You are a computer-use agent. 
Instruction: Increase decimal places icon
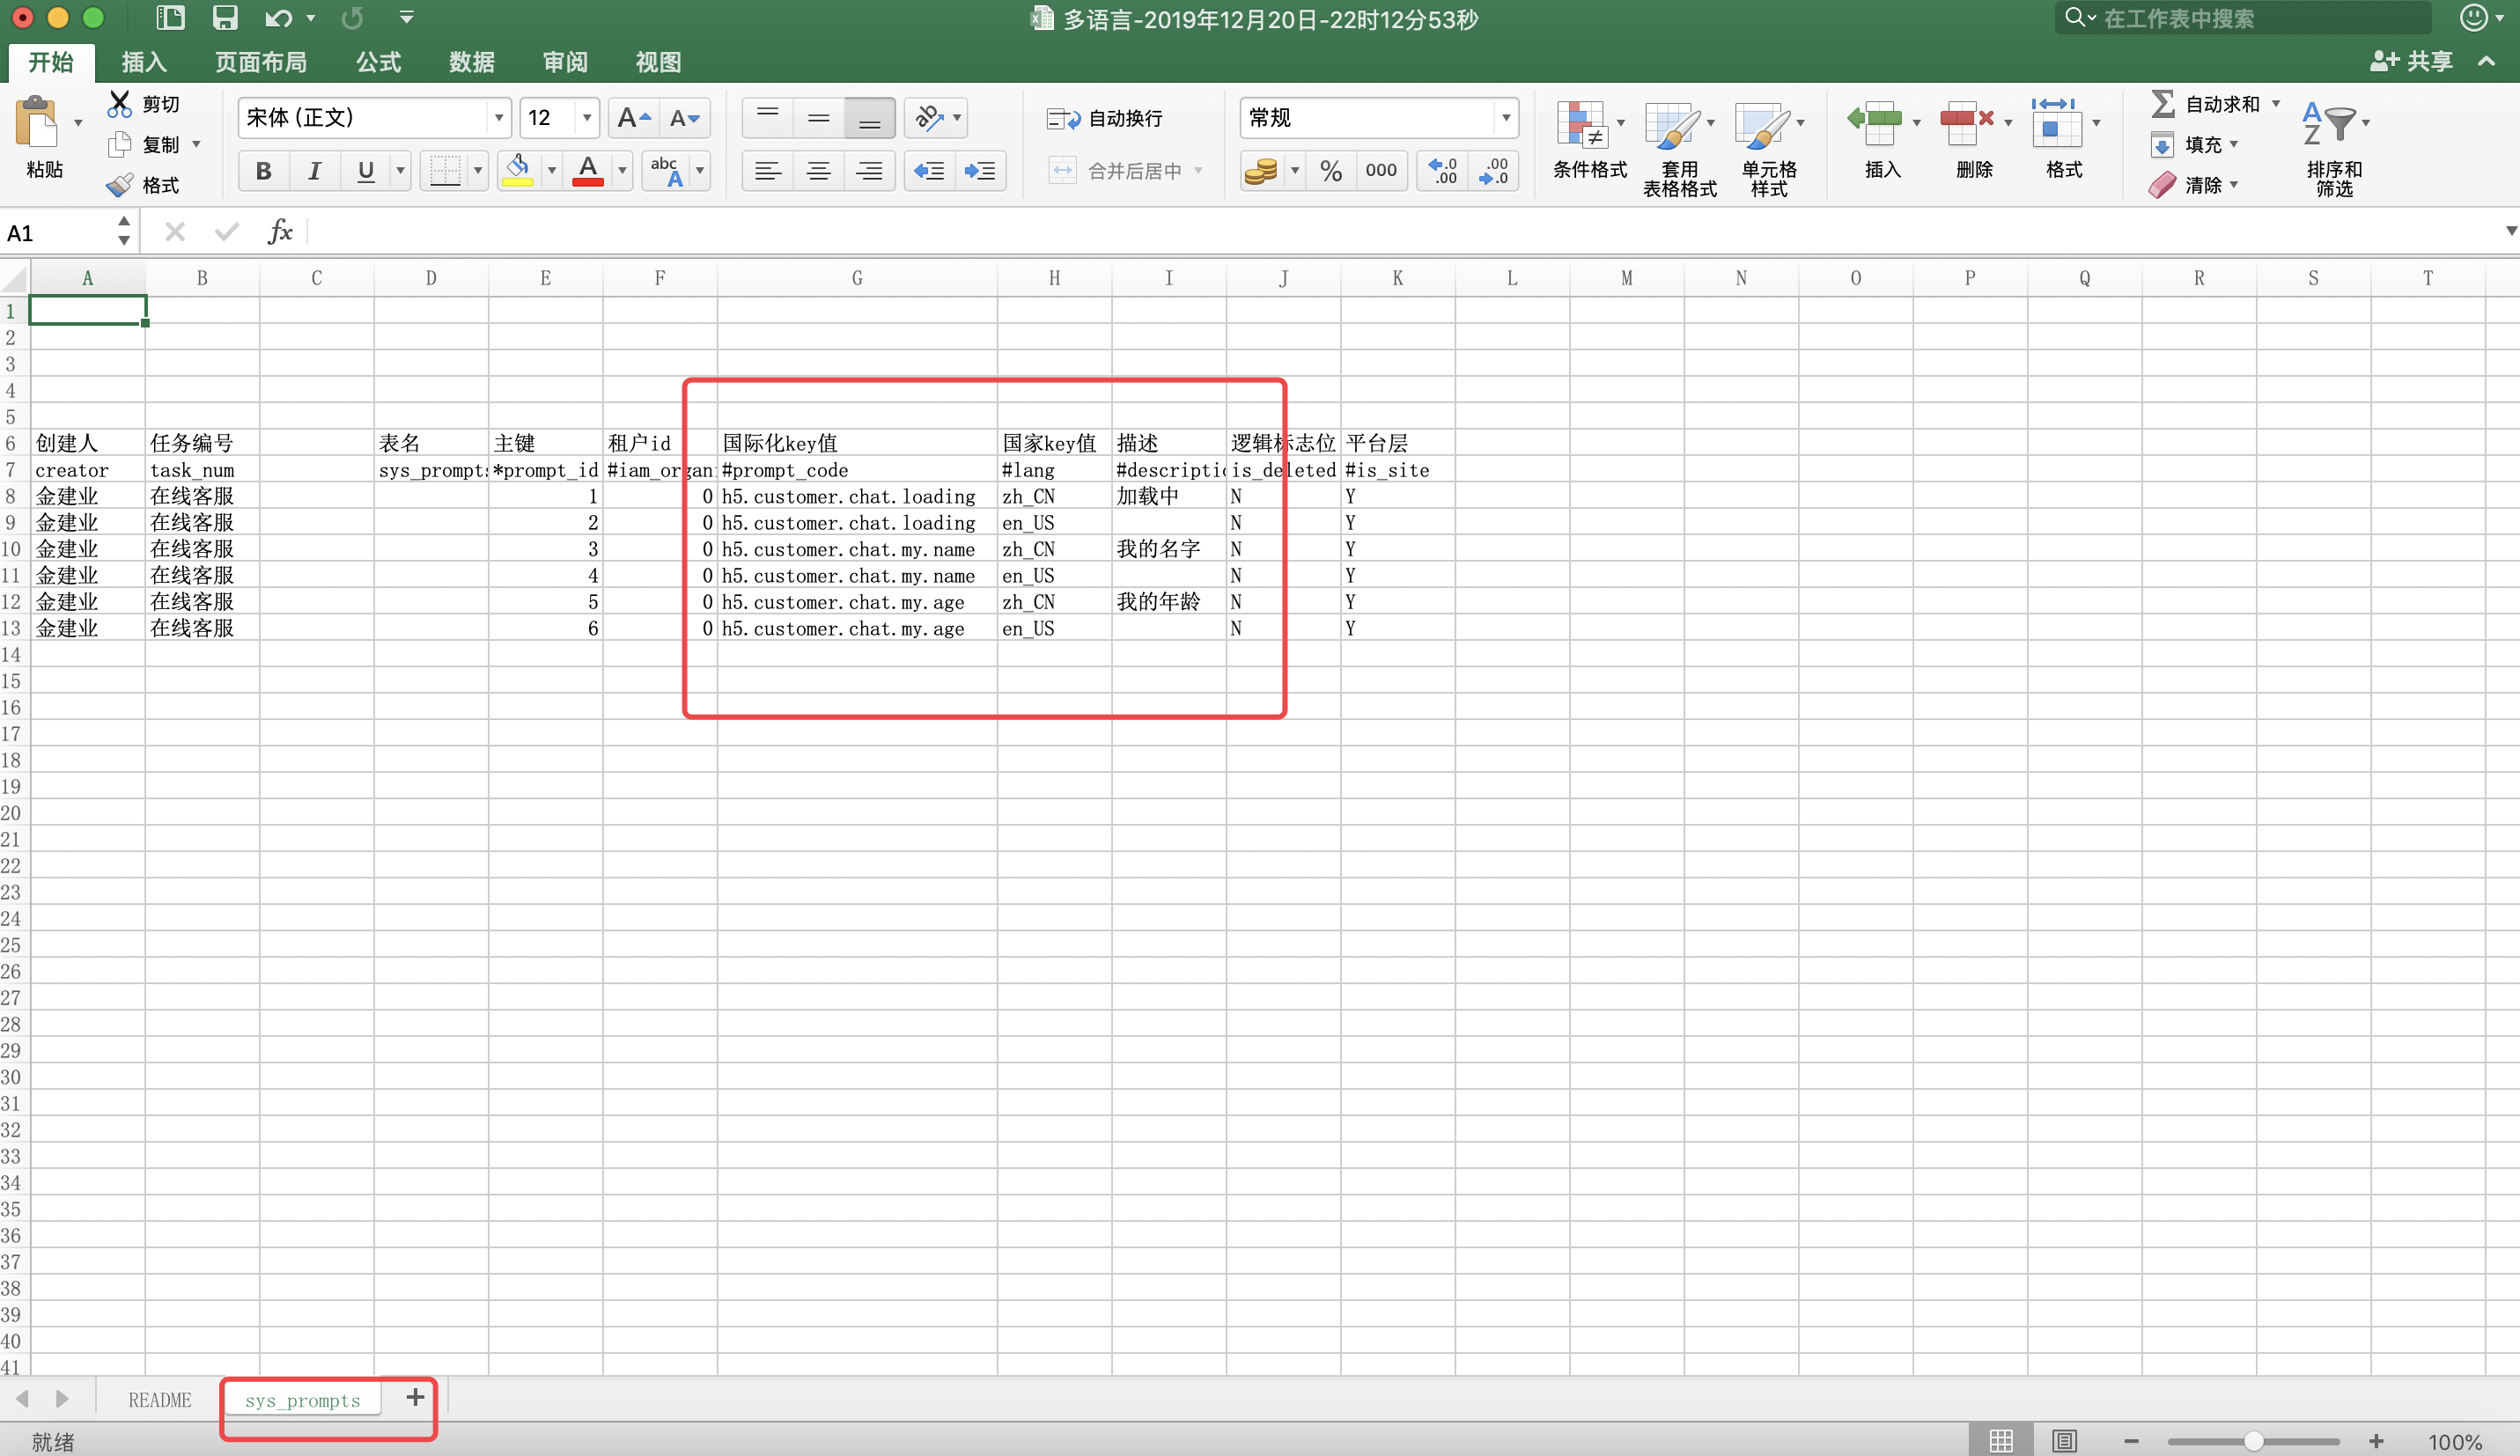click(x=1443, y=171)
